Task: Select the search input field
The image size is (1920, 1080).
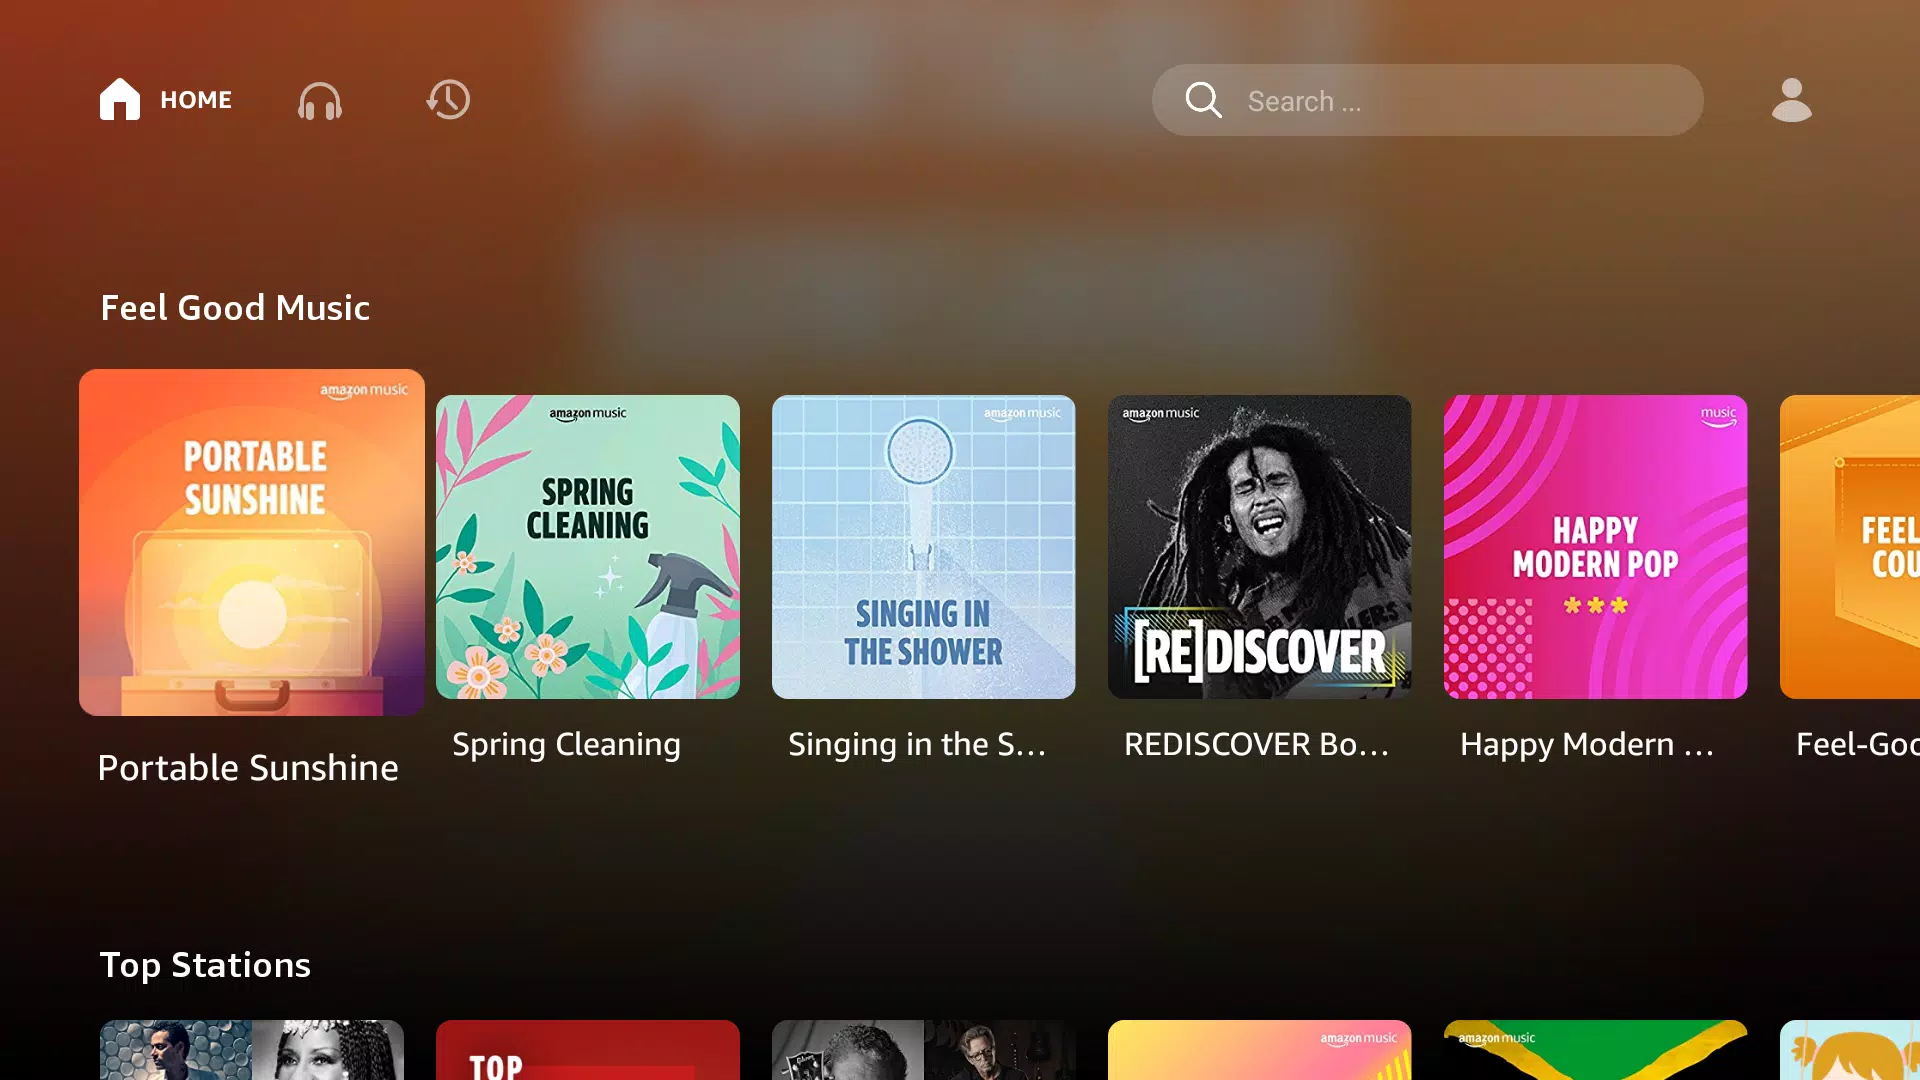Action: 1428,100
